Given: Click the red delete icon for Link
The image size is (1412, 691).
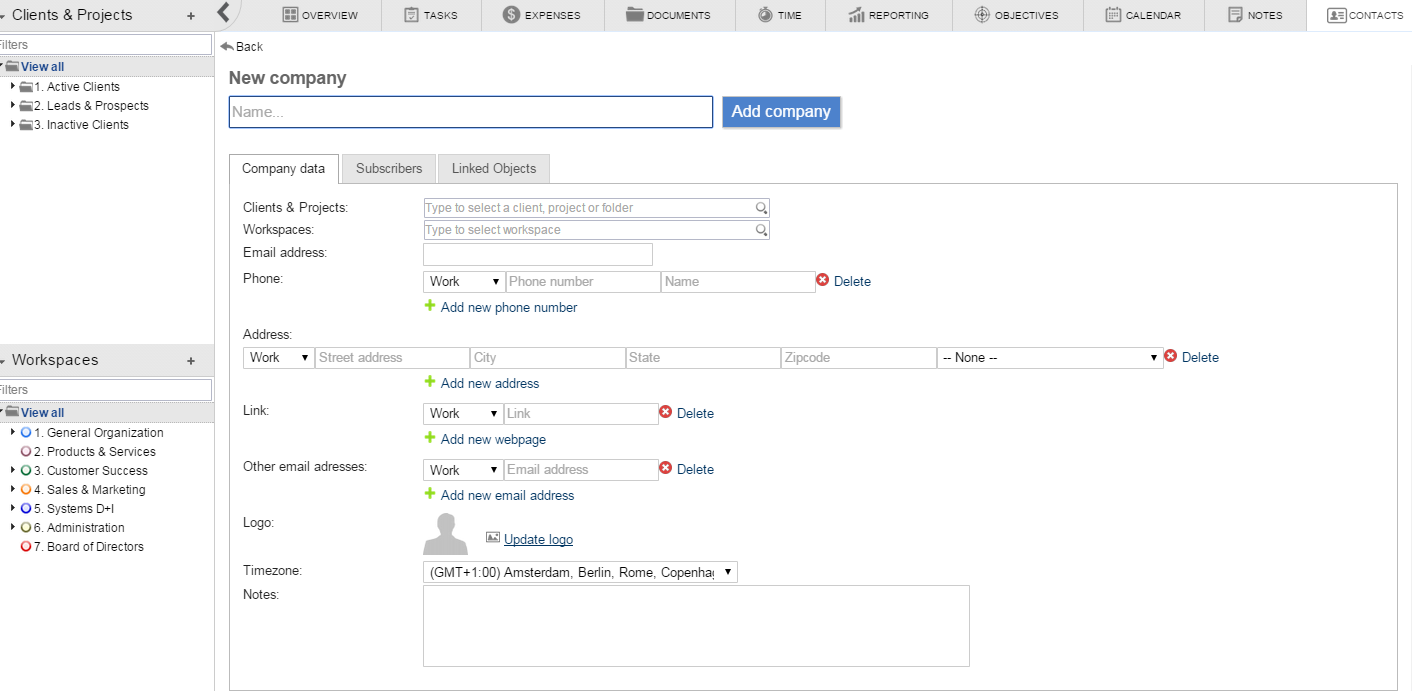Looking at the screenshot, I should pyautogui.click(x=665, y=412).
